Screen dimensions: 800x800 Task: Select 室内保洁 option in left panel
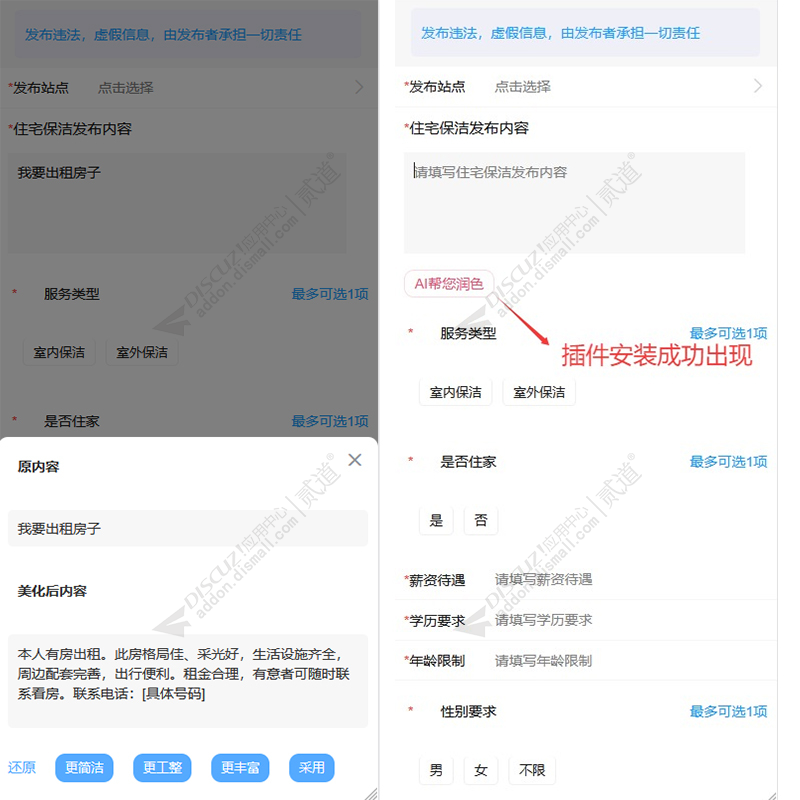(x=59, y=352)
